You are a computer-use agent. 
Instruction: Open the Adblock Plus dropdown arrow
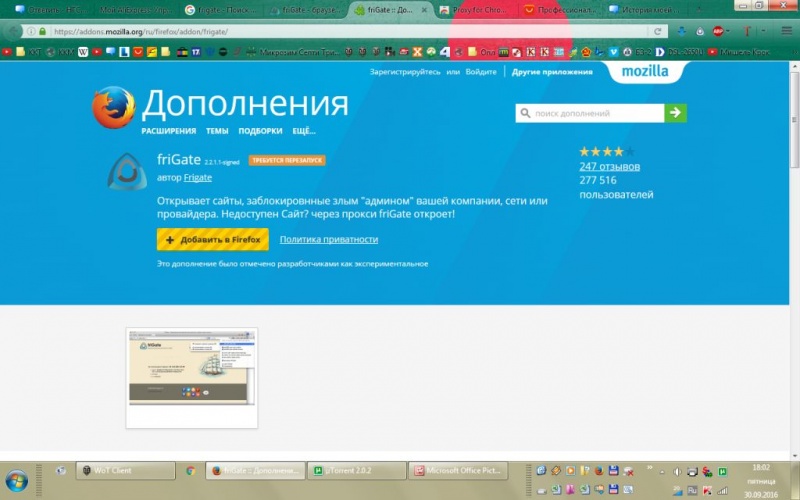pos(730,31)
